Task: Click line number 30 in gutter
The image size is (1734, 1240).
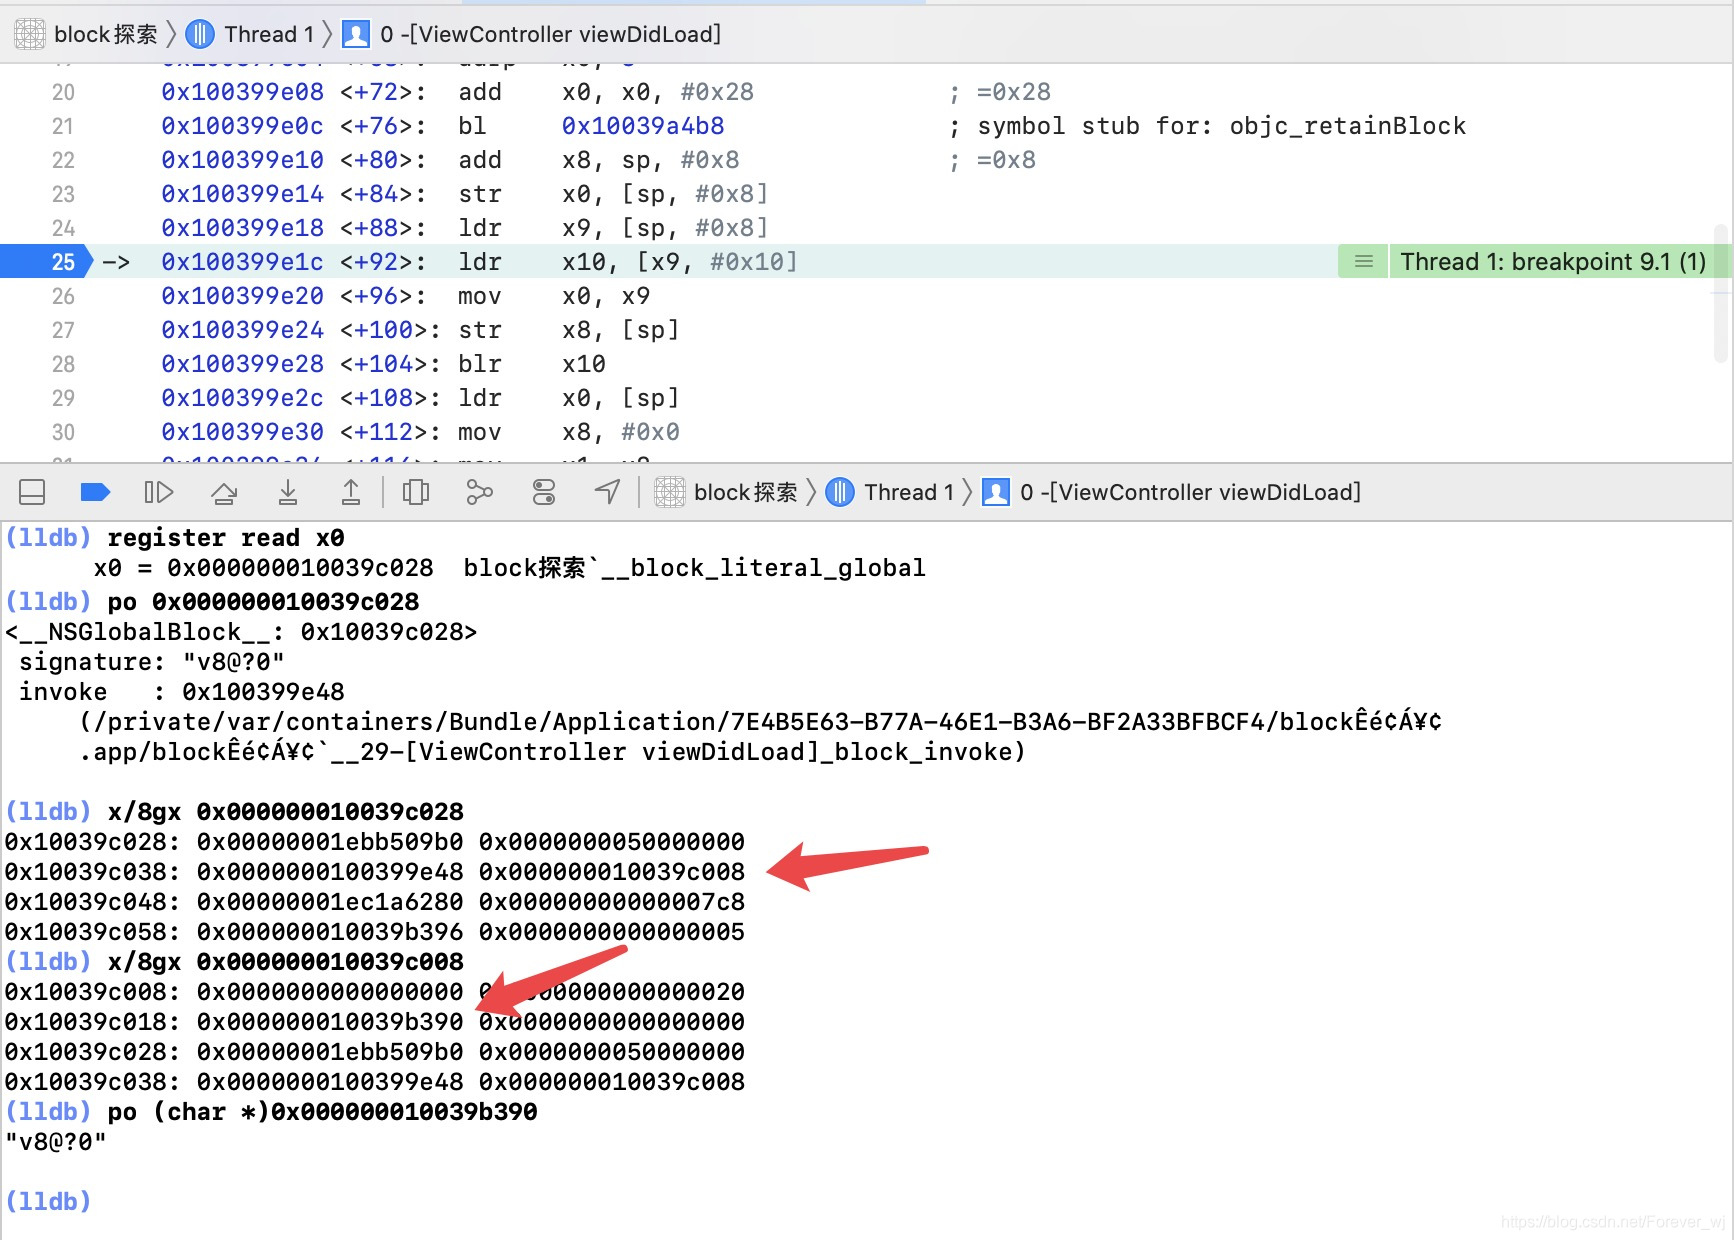Action: coord(63,432)
